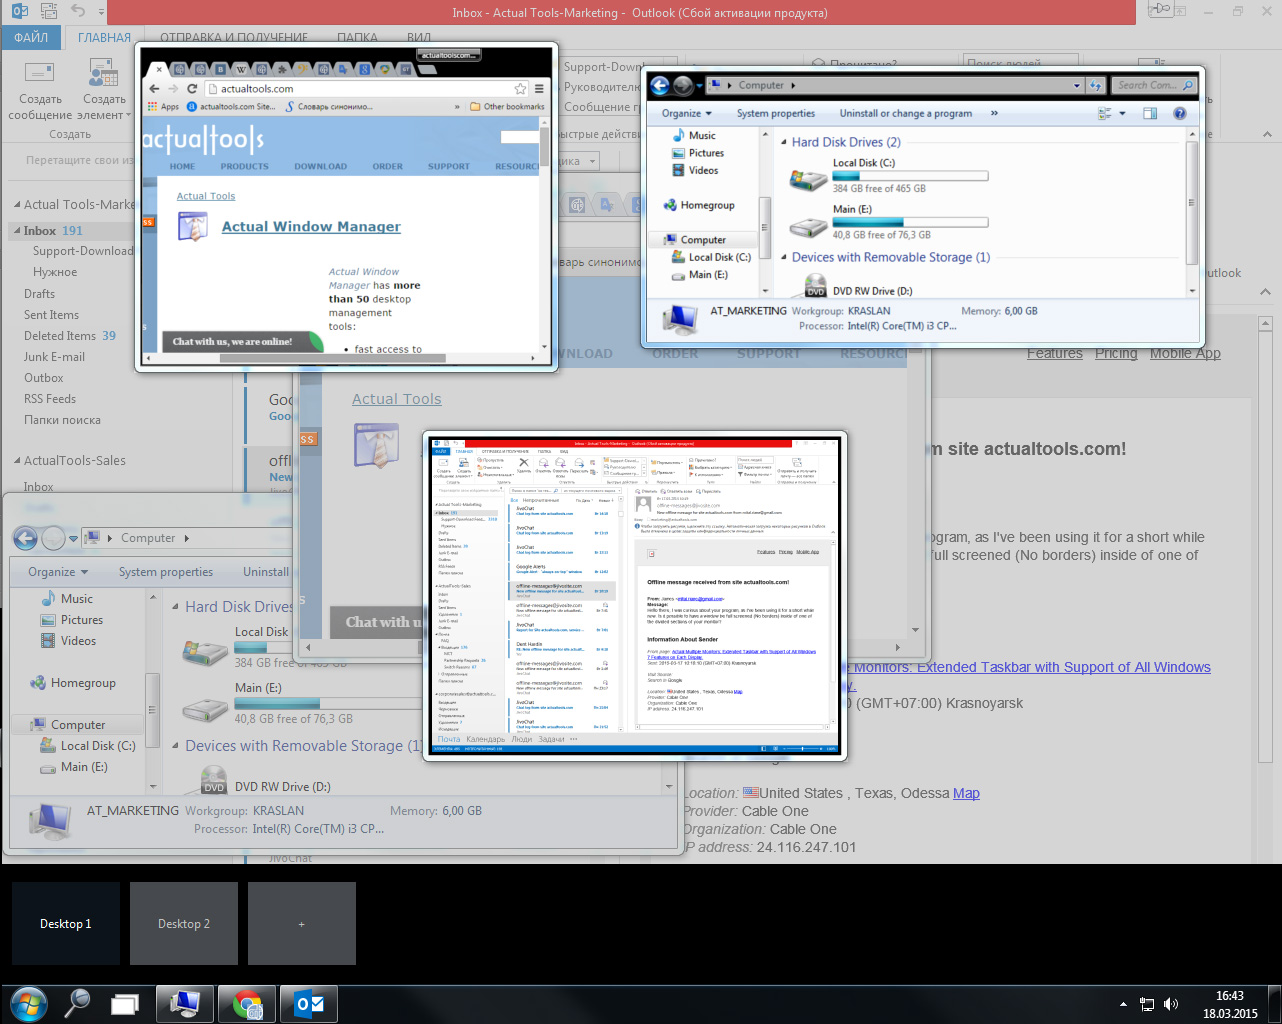1282x1024 pixels.
Task: Open Help question mark in Computer preview
Action: [1179, 113]
